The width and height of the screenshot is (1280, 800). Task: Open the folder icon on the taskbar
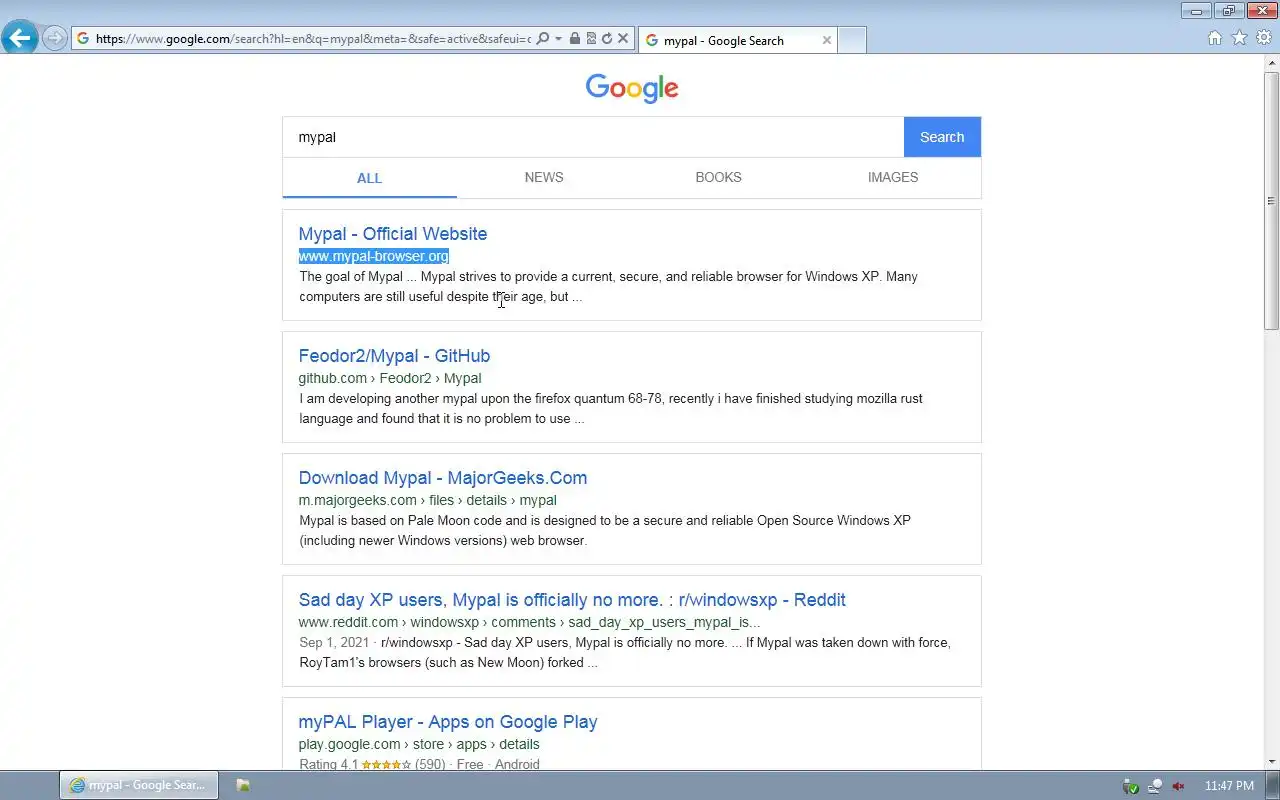(x=243, y=785)
